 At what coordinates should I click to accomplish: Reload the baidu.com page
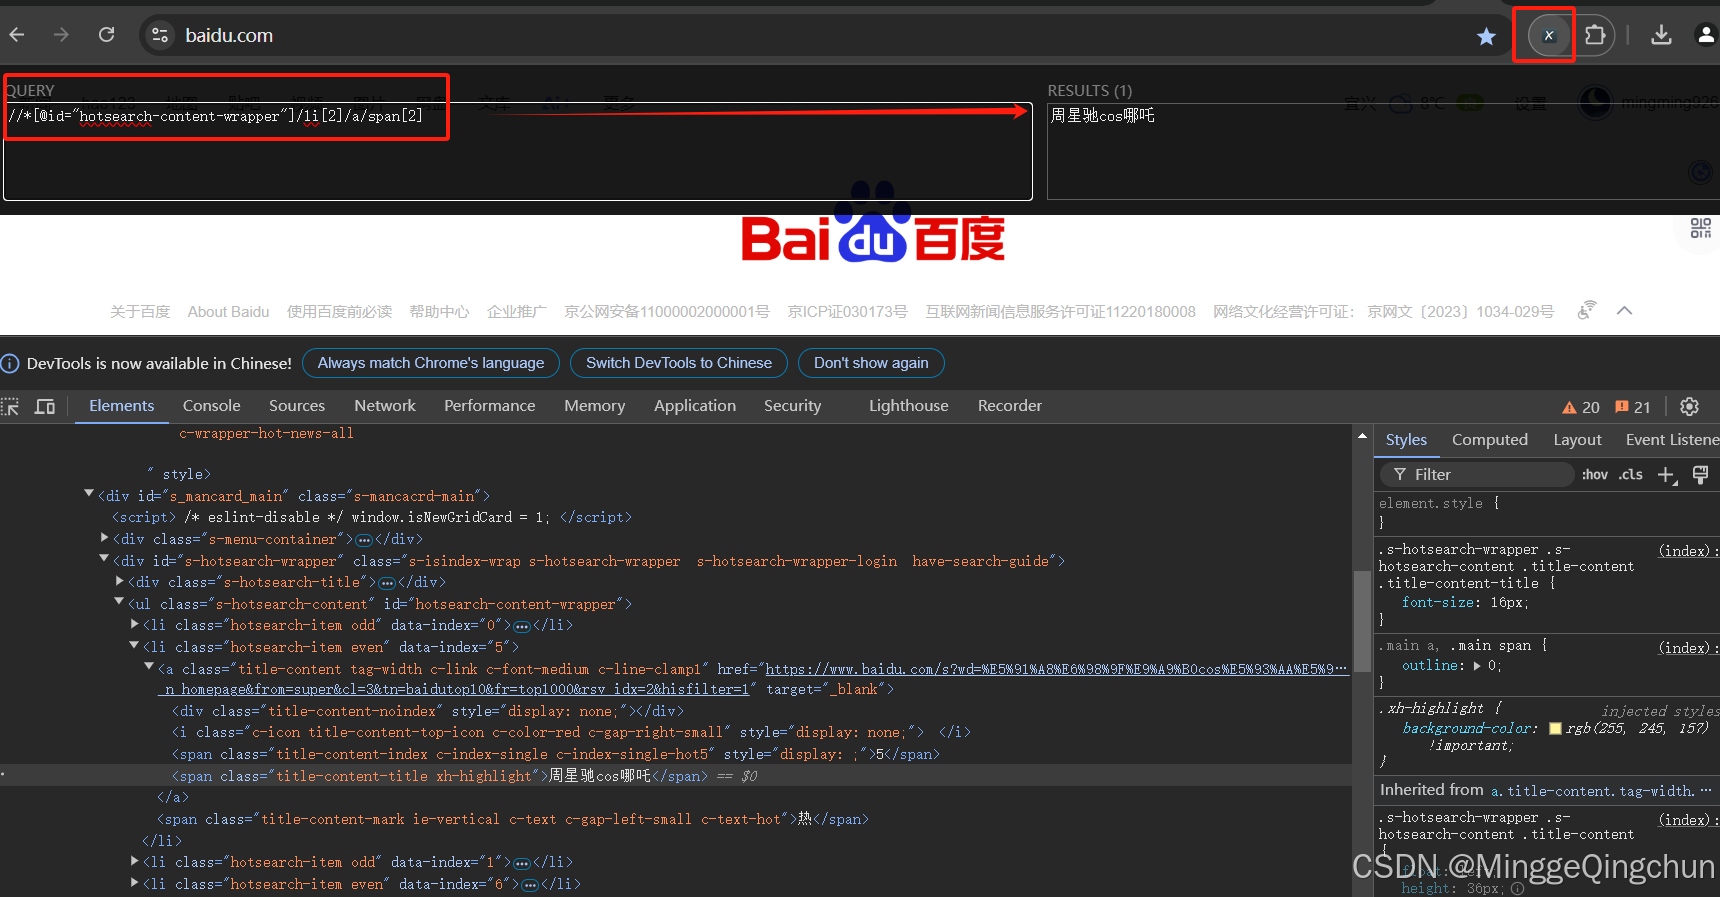(x=107, y=35)
